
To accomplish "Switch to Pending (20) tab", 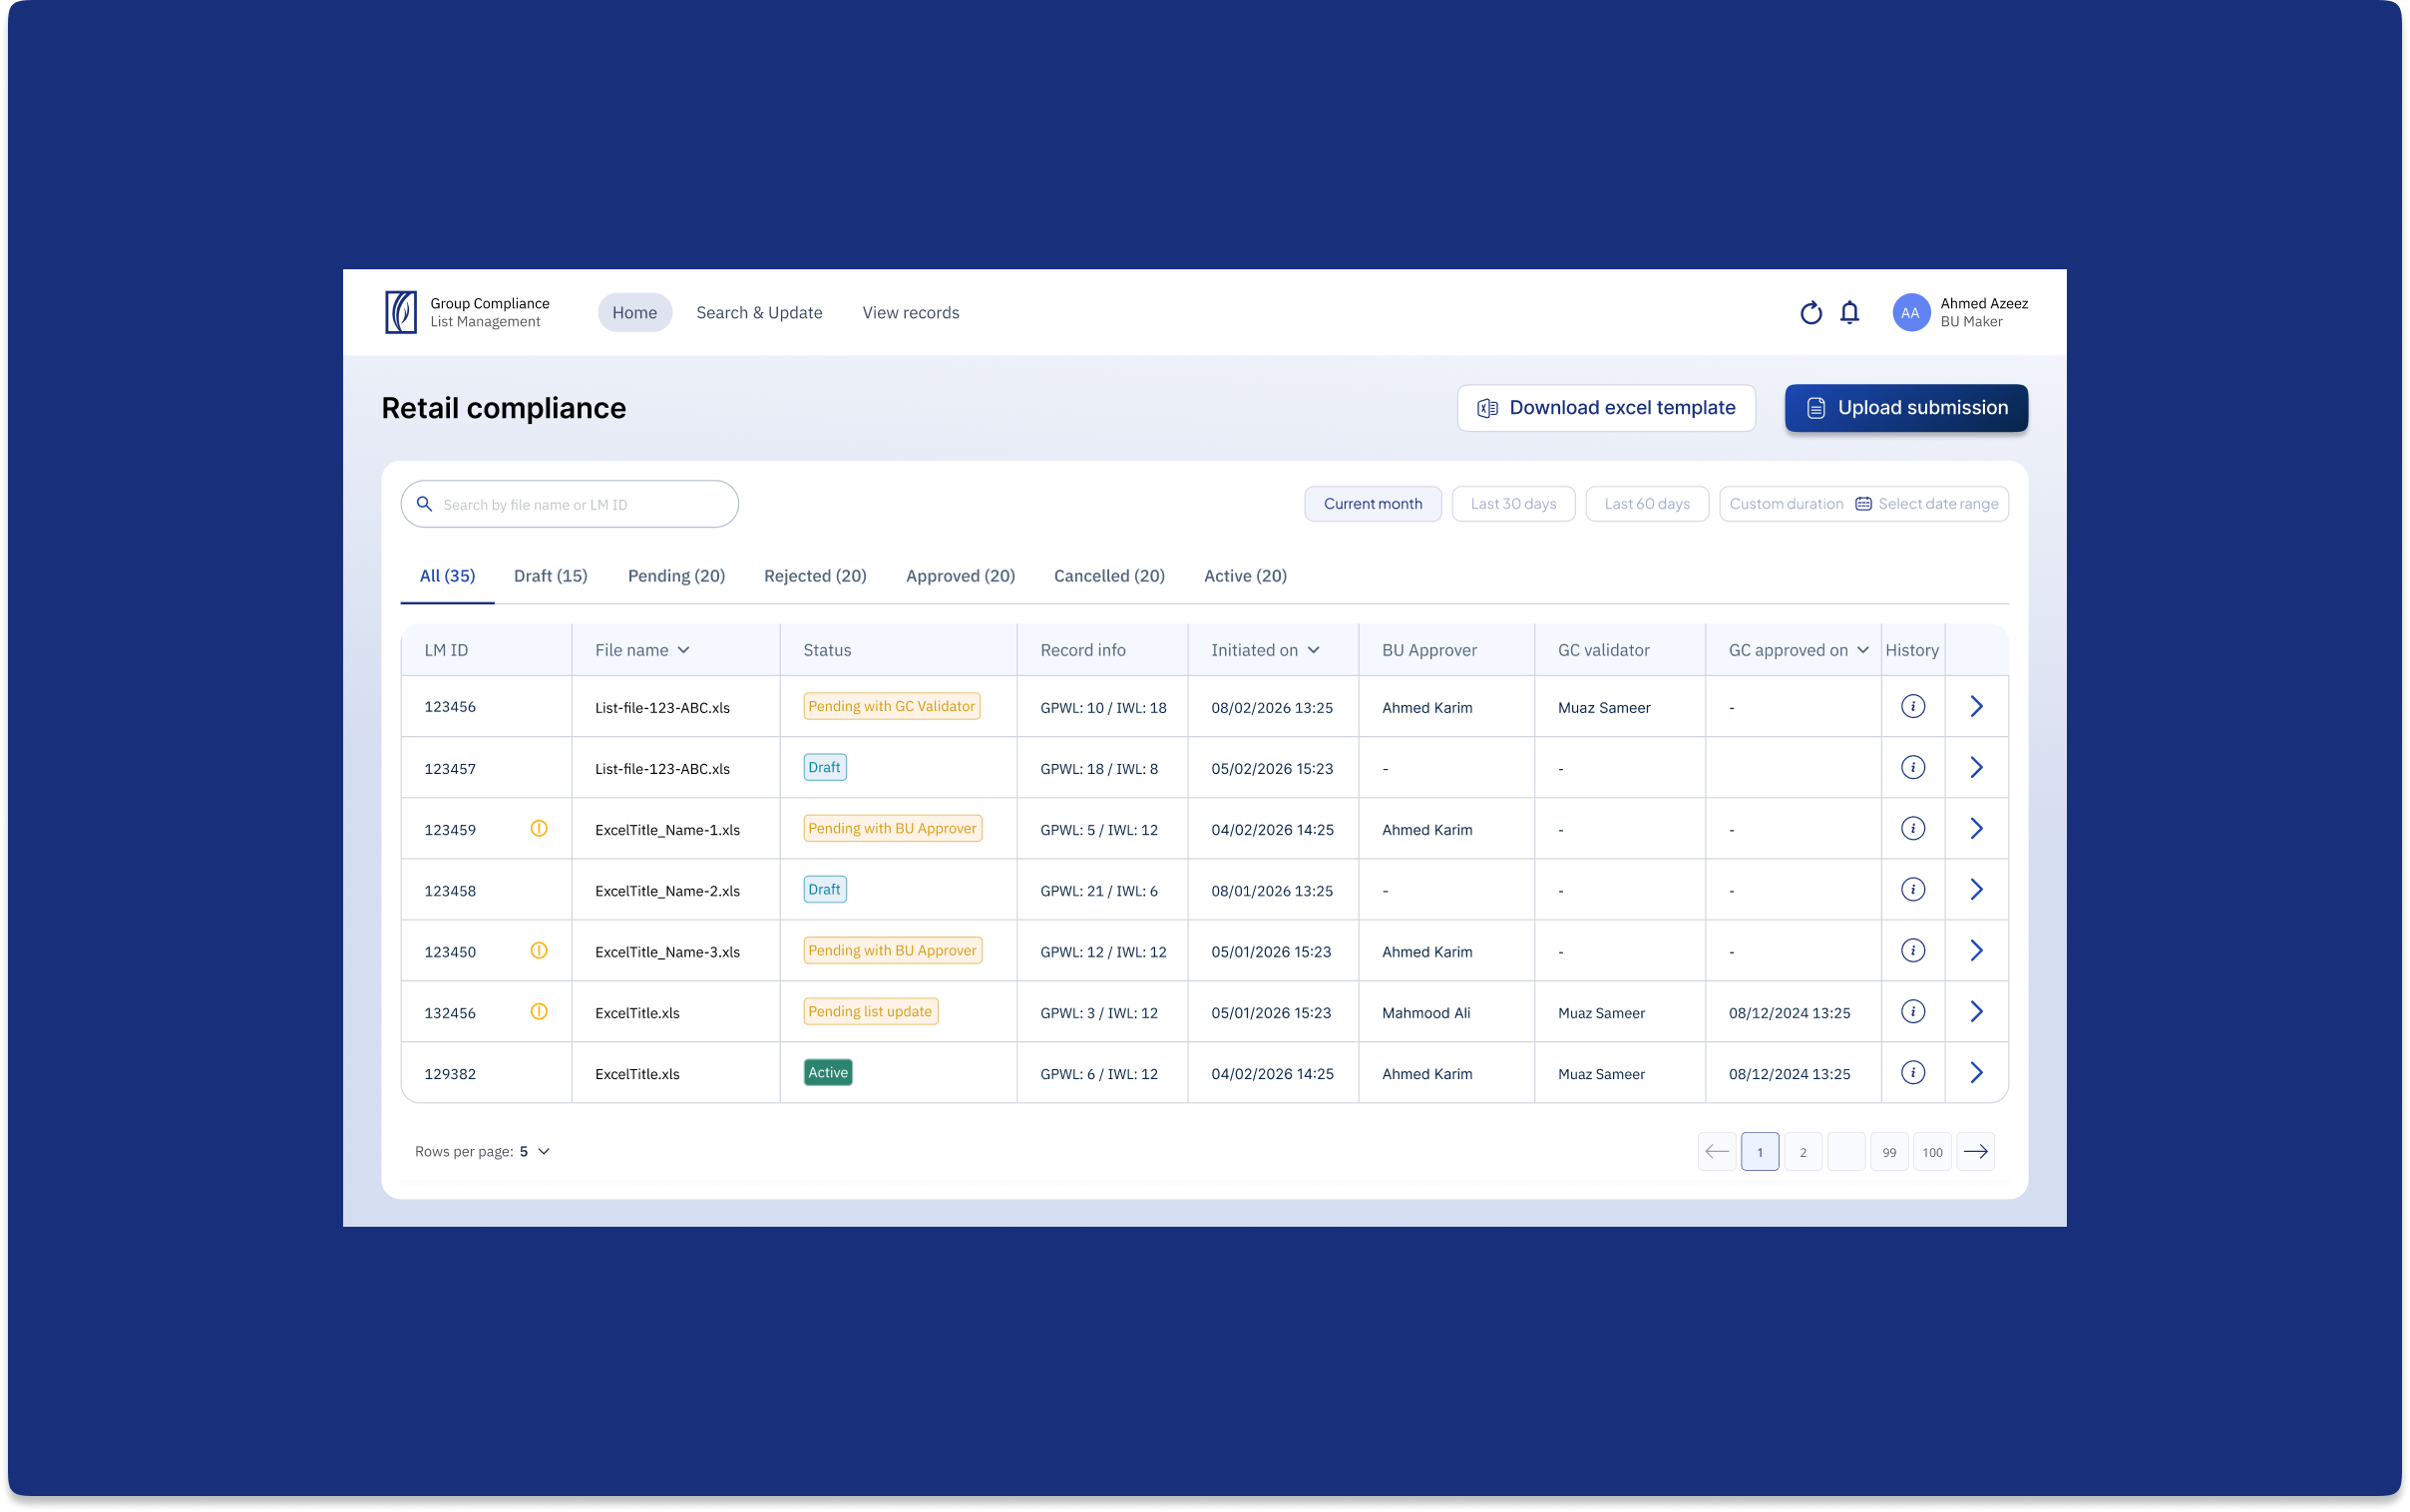I will click(x=676, y=576).
